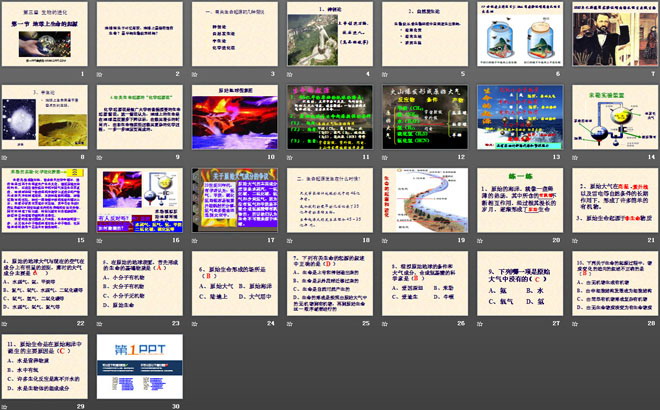
Task: Select slide 27 quiz thumbnail with answer C
Action: tap(520, 283)
